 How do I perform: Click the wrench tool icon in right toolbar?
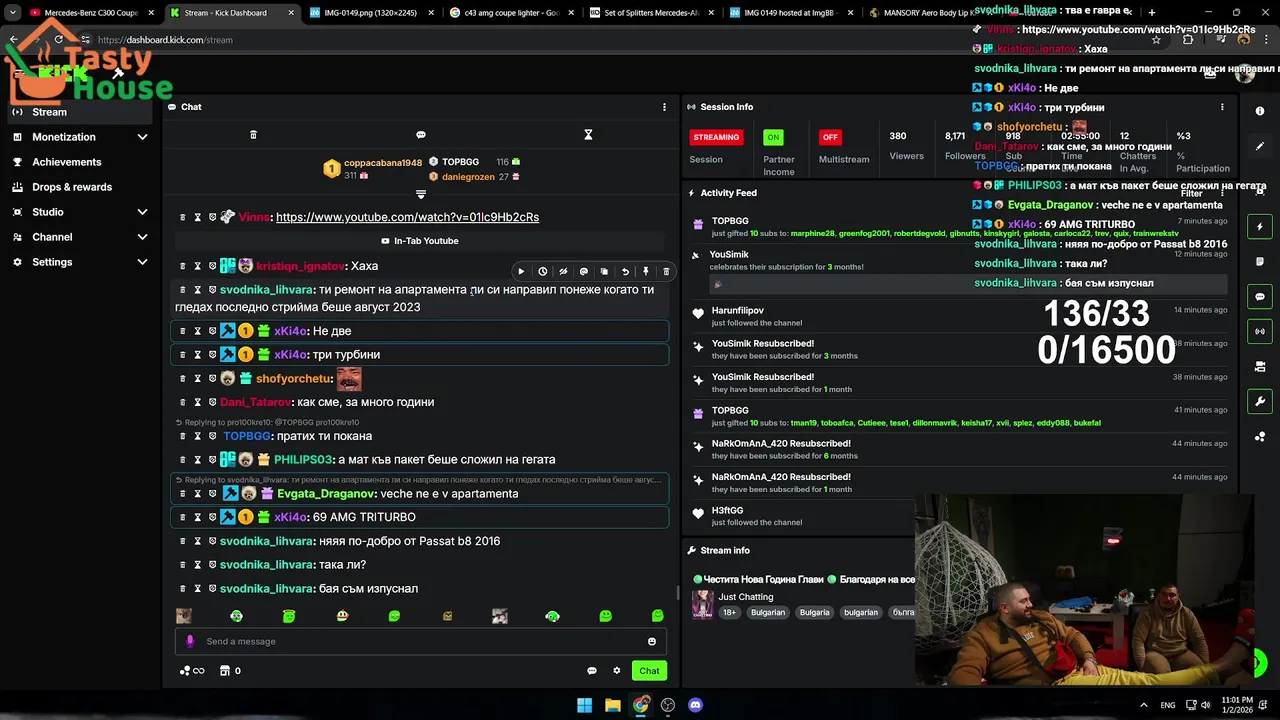(1260, 402)
